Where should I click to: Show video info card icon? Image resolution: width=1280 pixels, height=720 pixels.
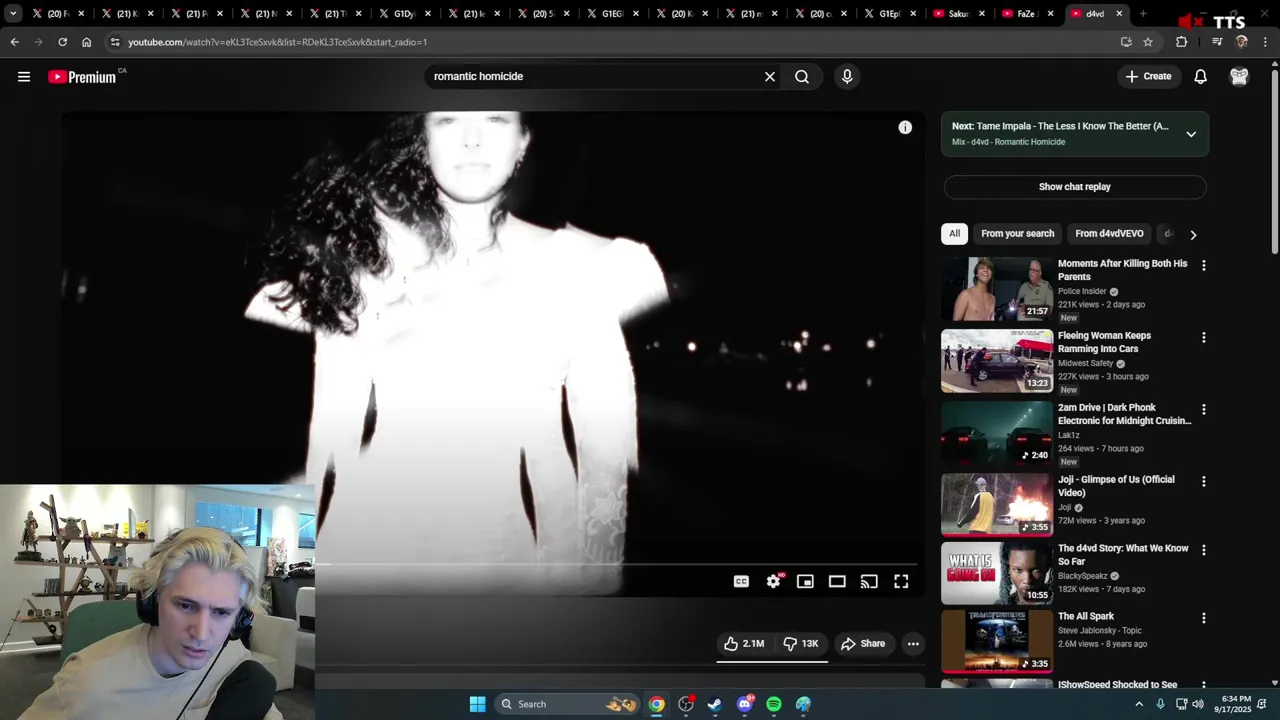[905, 127]
